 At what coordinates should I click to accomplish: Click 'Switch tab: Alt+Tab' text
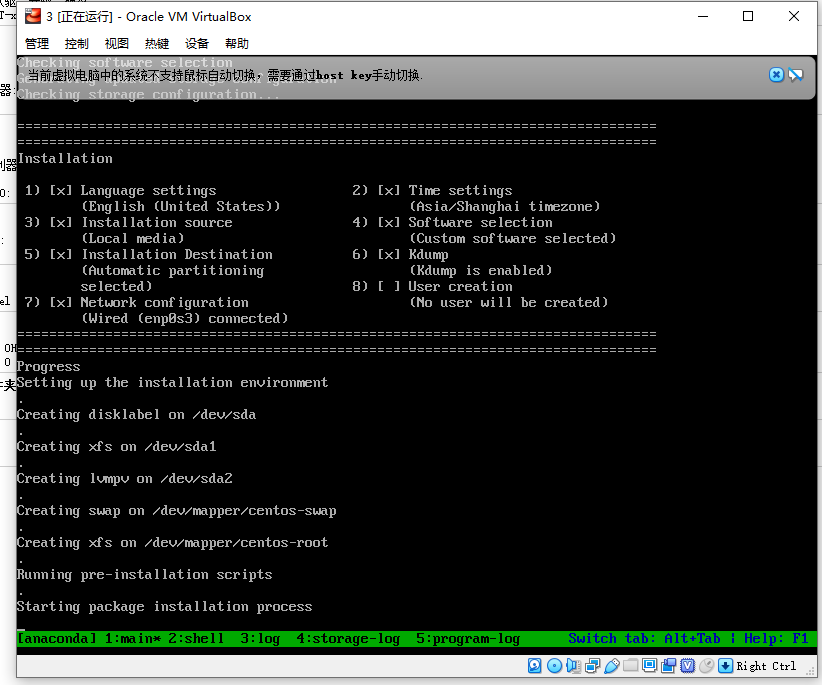tap(644, 638)
